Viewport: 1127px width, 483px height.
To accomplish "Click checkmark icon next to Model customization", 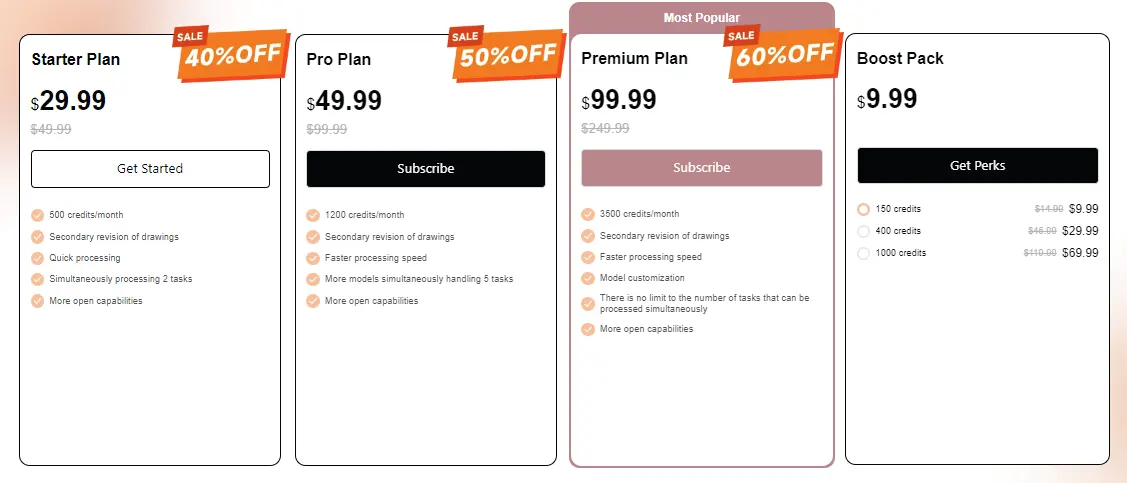I will tap(588, 278).
